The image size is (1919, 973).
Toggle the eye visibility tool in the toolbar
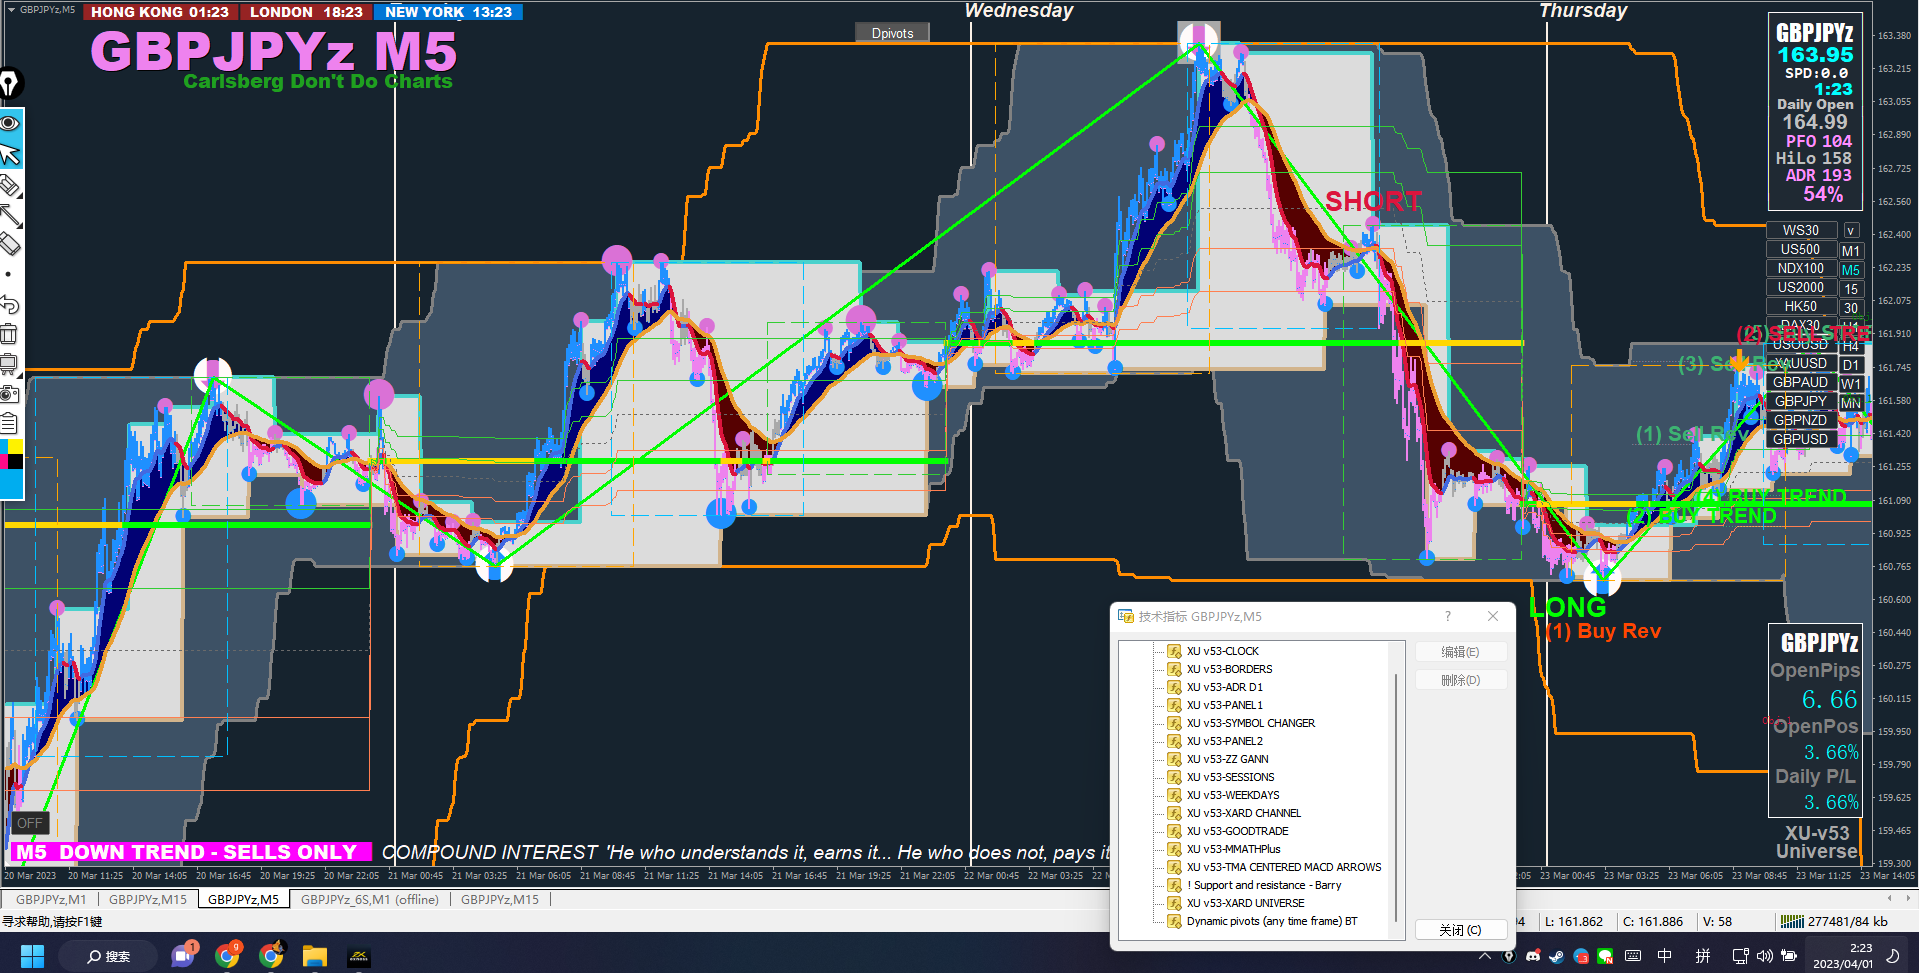tap(10, 123)
